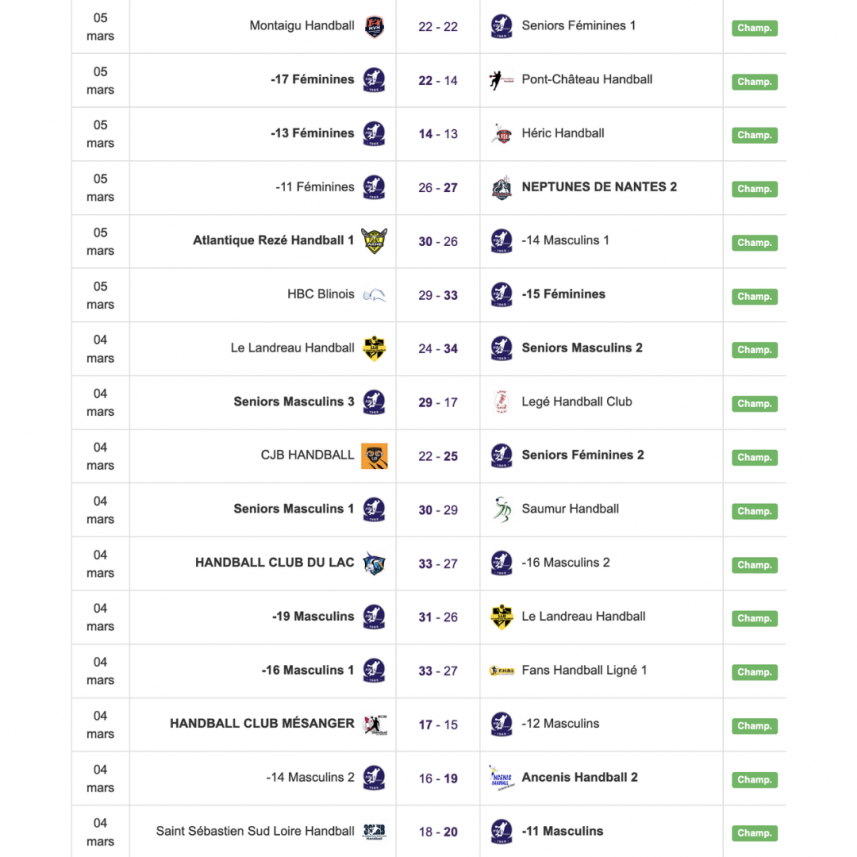Open the 22 - 22 score link
Image resolution: width=857 pixels, height=857 pixels.
[x=437, y=25]
